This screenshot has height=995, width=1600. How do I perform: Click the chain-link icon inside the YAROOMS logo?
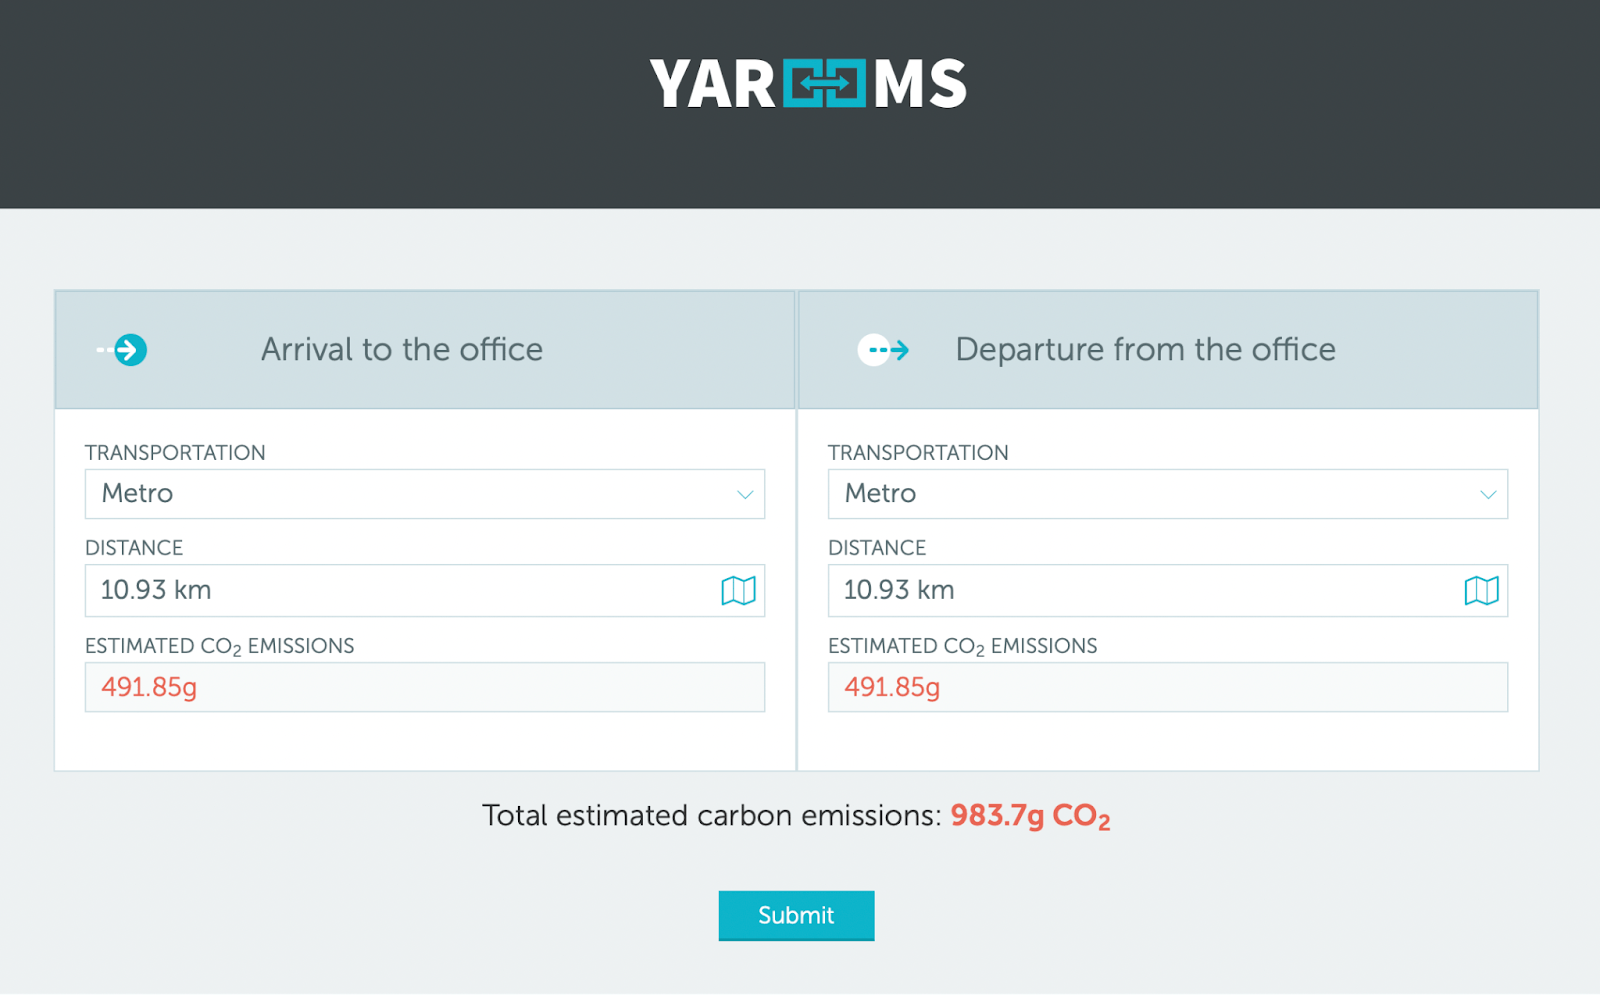[x=825, y=84]
